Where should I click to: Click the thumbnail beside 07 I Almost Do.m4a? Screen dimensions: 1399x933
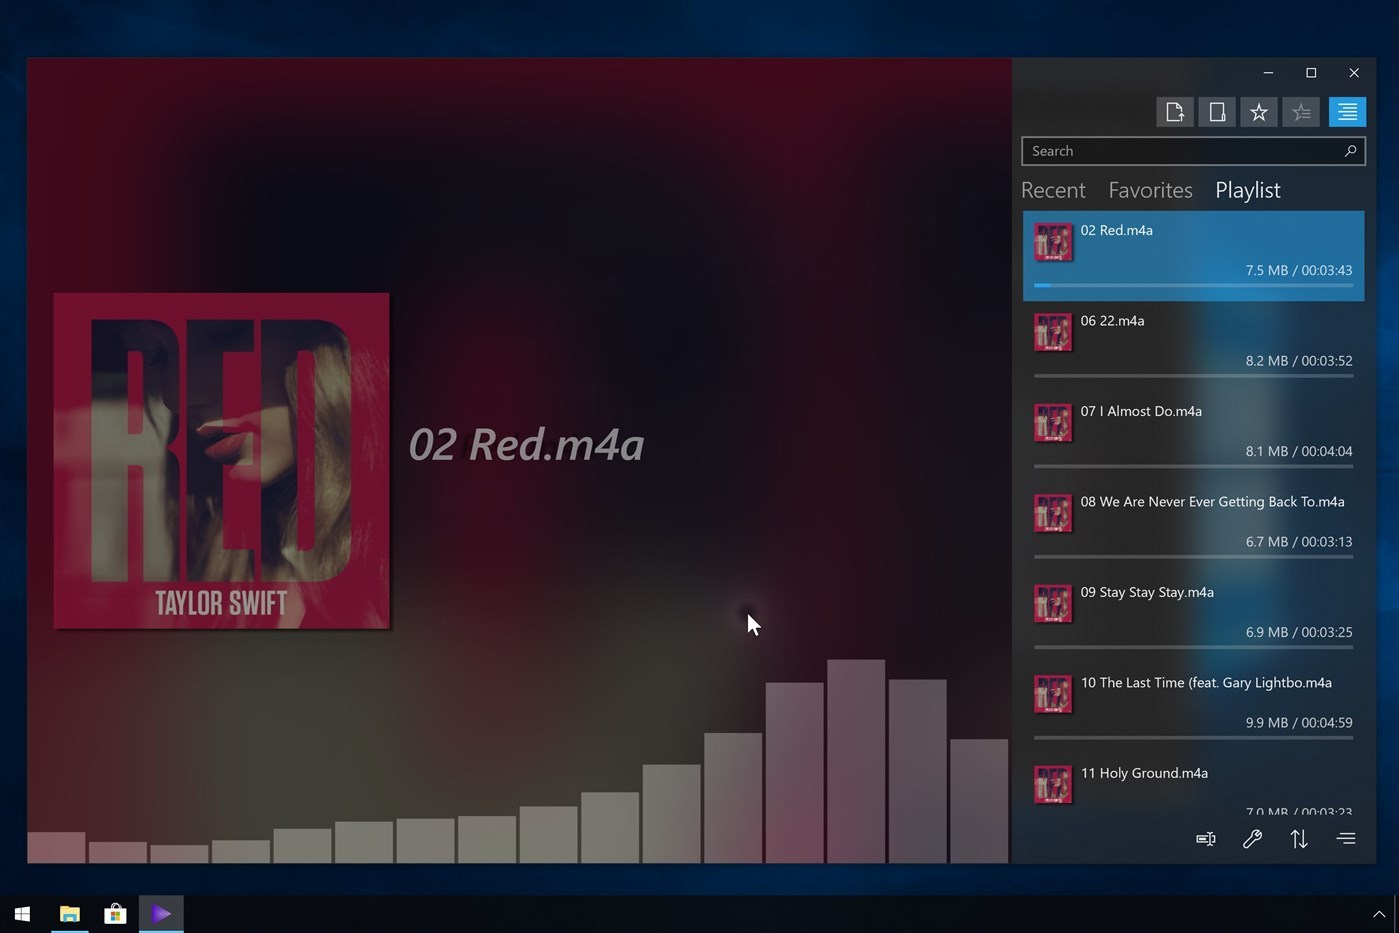click(x=1053, y=423)
